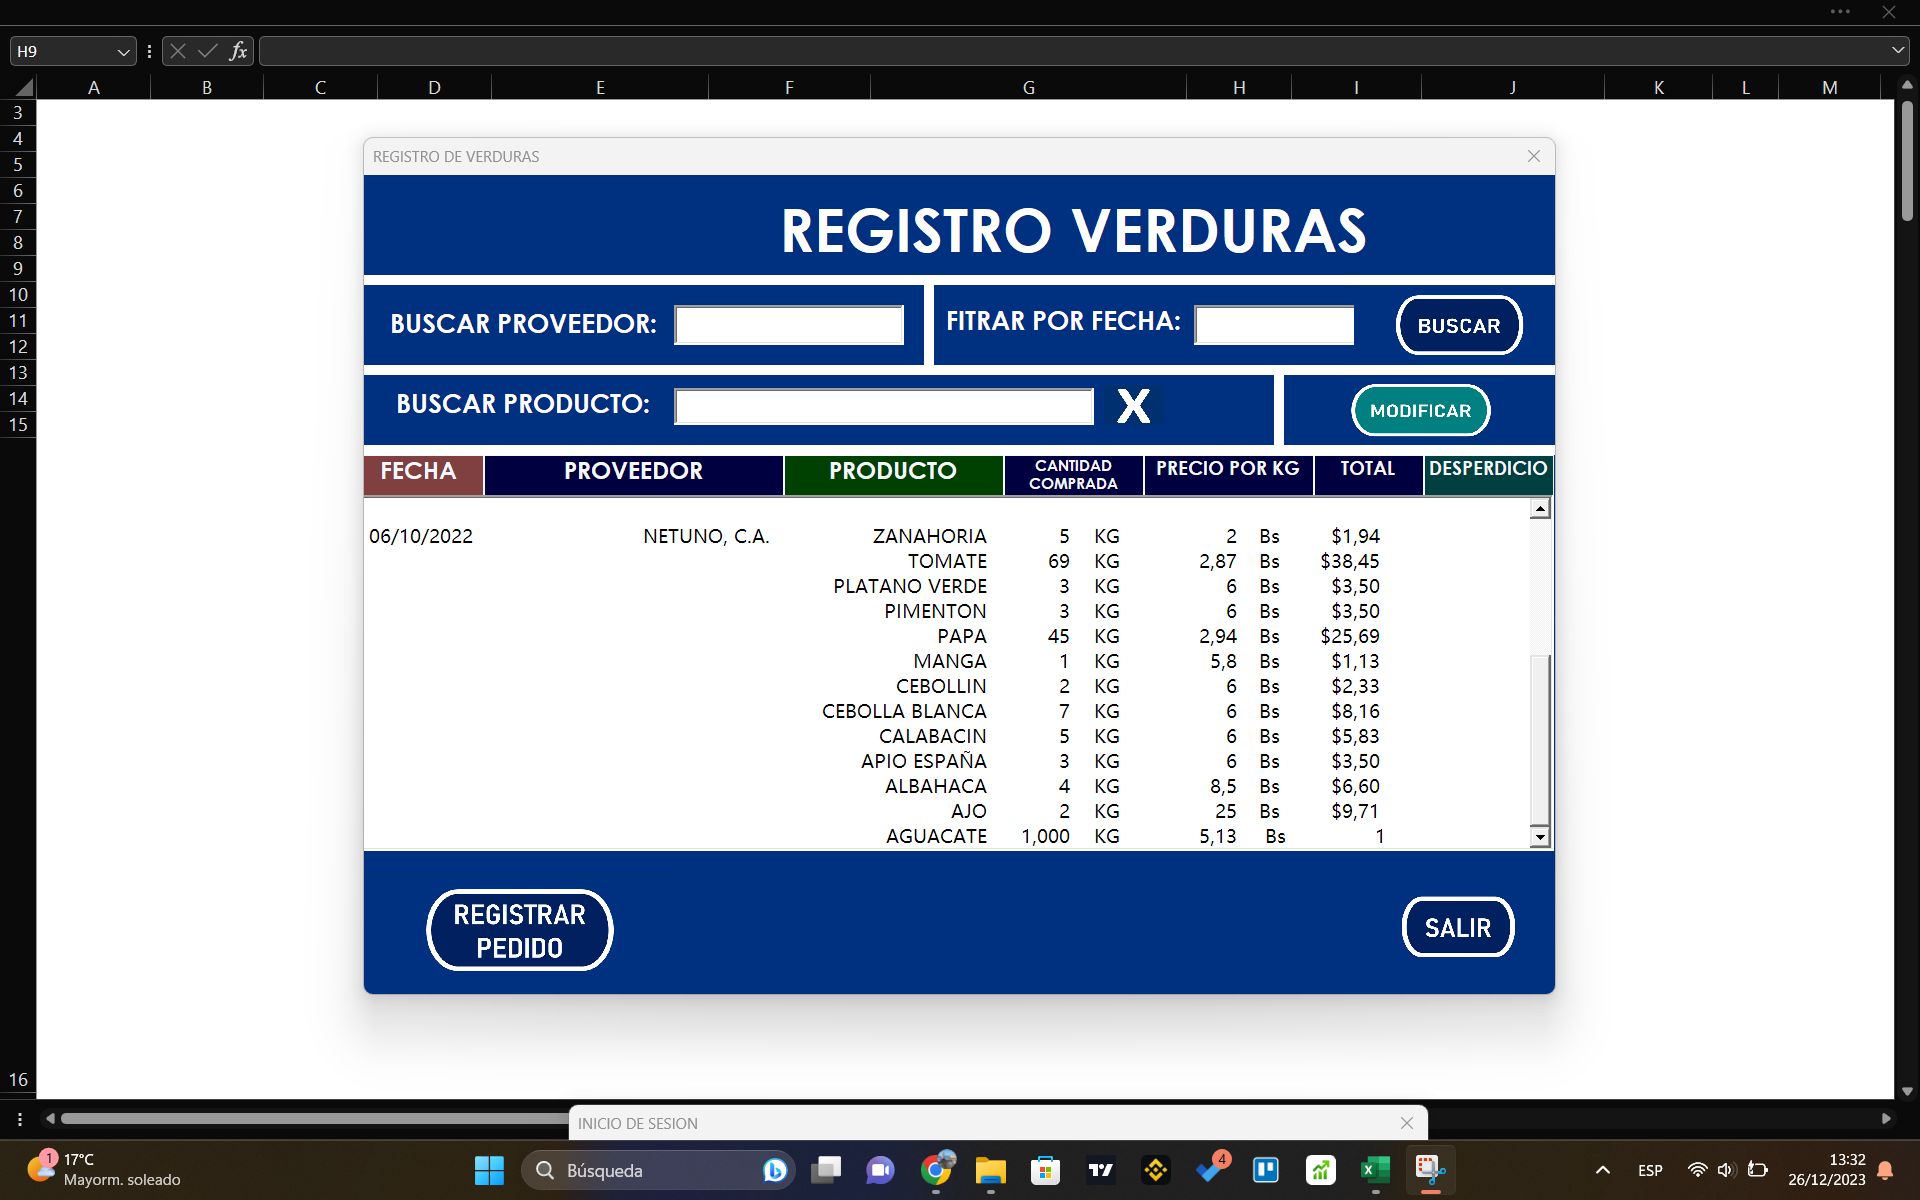Click the Insert Function fx icon
Viewport: 1920px width, 1200px height.
click(238, 50)
